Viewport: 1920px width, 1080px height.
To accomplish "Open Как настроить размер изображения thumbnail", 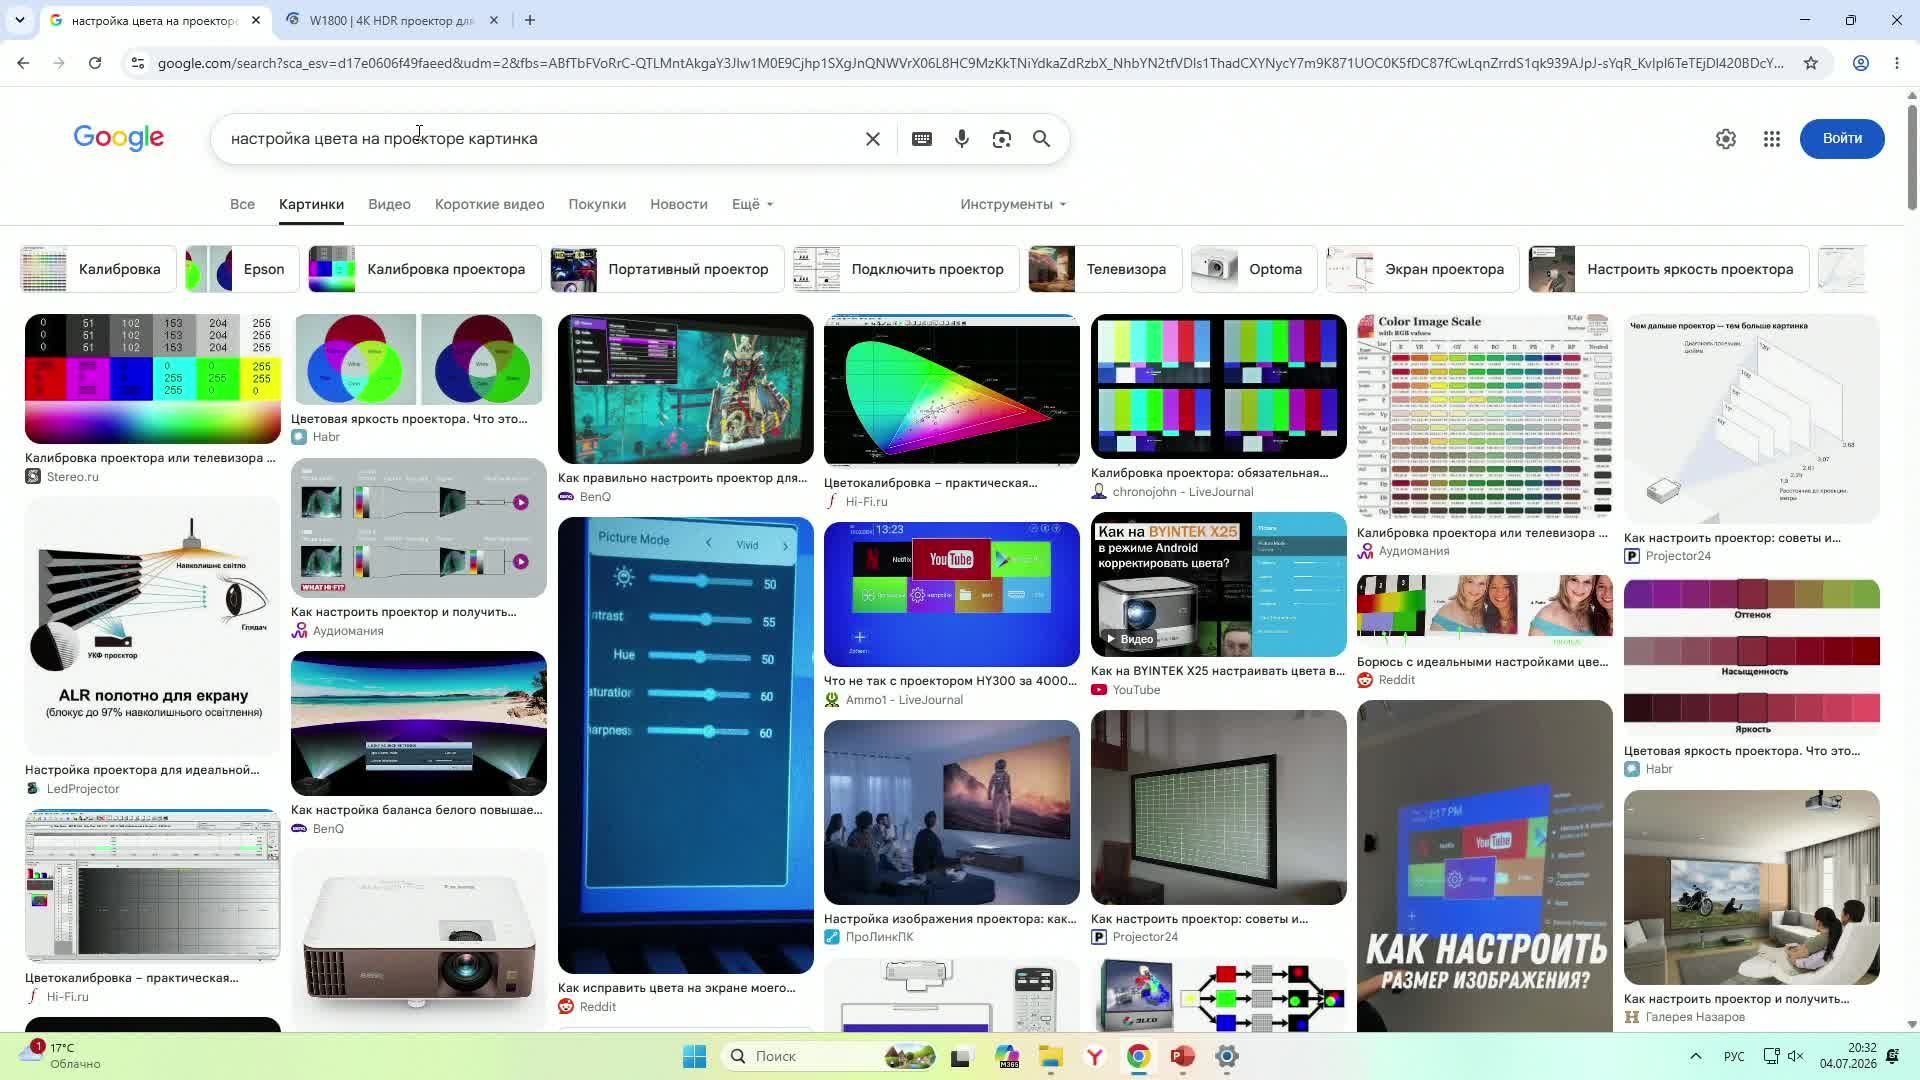I will pyautogui.click(x=1485, y=865).
